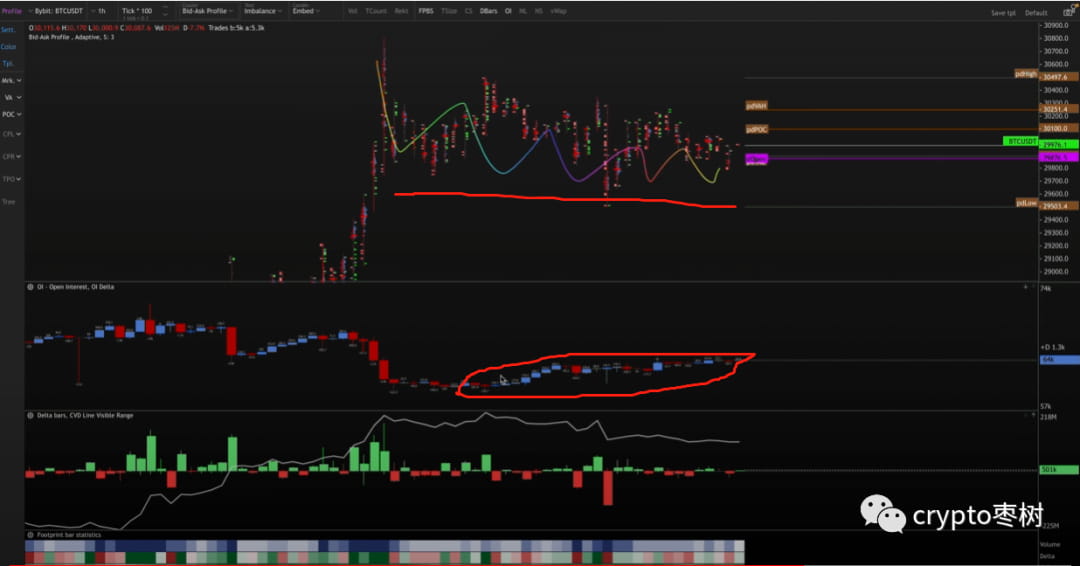Click the +D 1.3k OI delta label
The height and width of the screenshot is (566, 1080).
[x=1053, y=348]
